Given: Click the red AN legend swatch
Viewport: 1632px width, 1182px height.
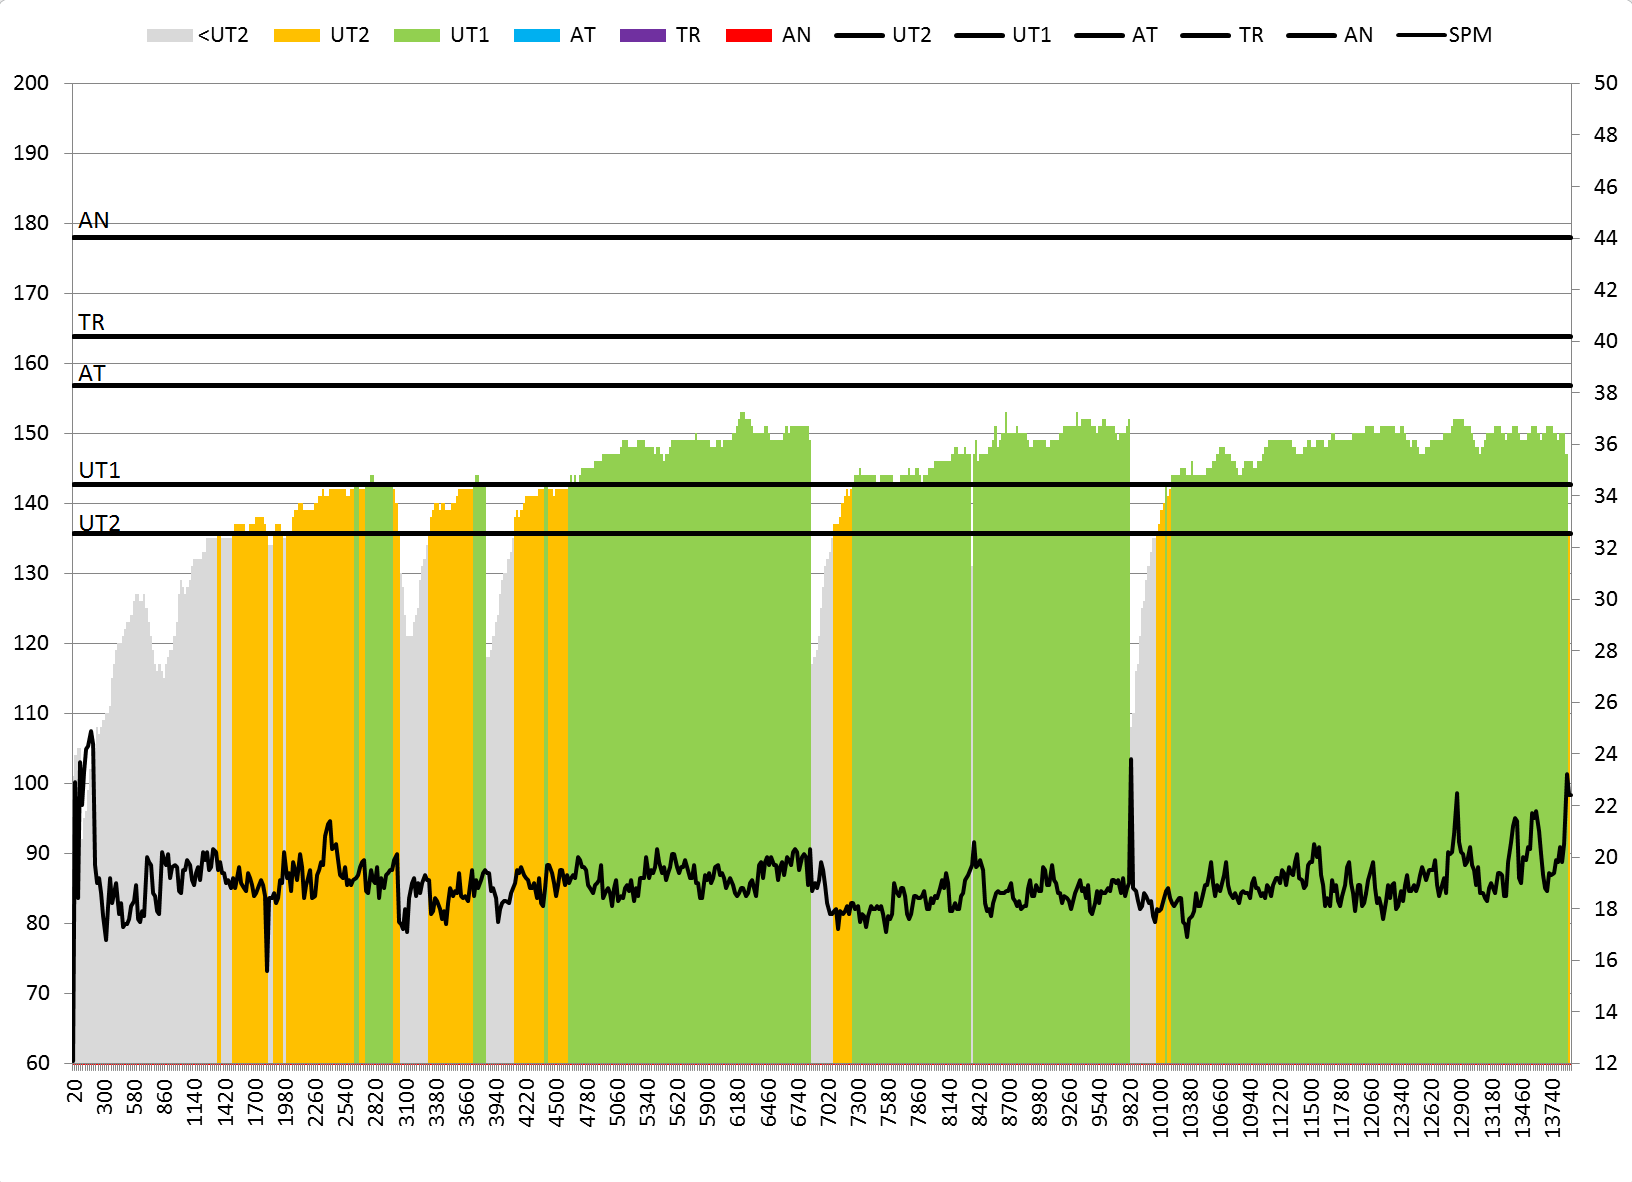Looking at the screenshot, I should pyautogui.click(x=748, y=35).
